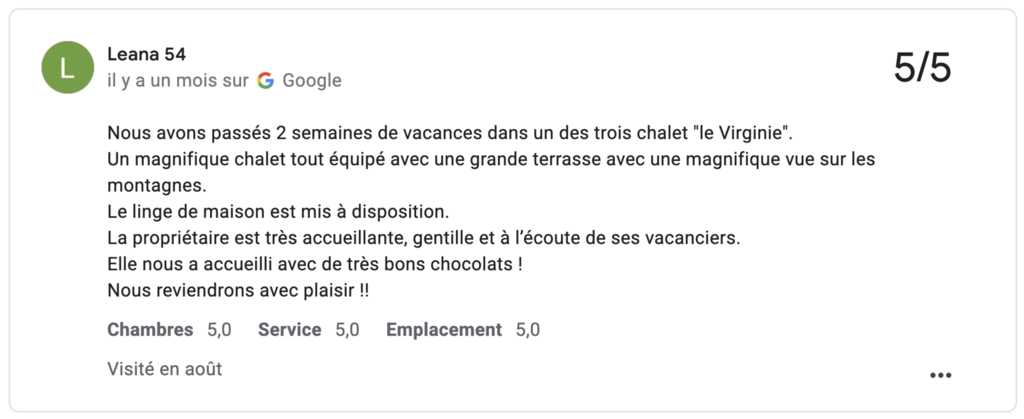Click the 5,0 score beside Emplacement

pos(528,329)
